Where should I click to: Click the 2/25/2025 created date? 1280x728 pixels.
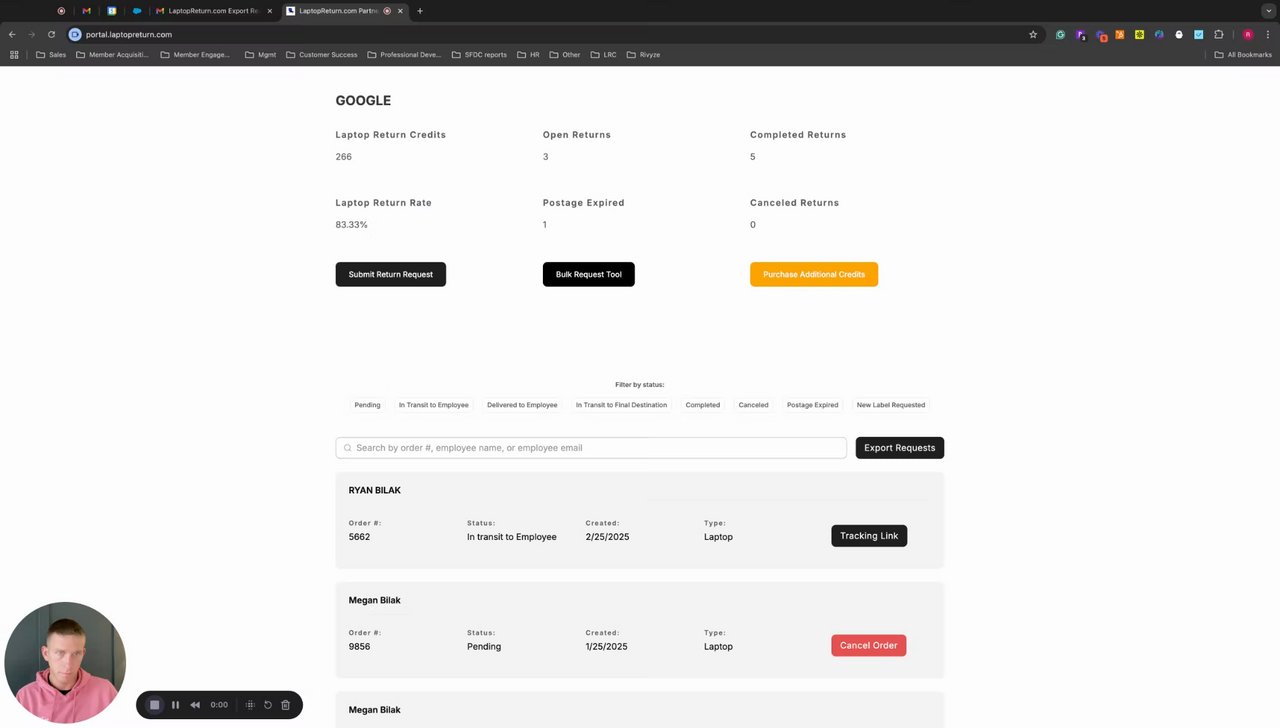(x=607, y=537)
